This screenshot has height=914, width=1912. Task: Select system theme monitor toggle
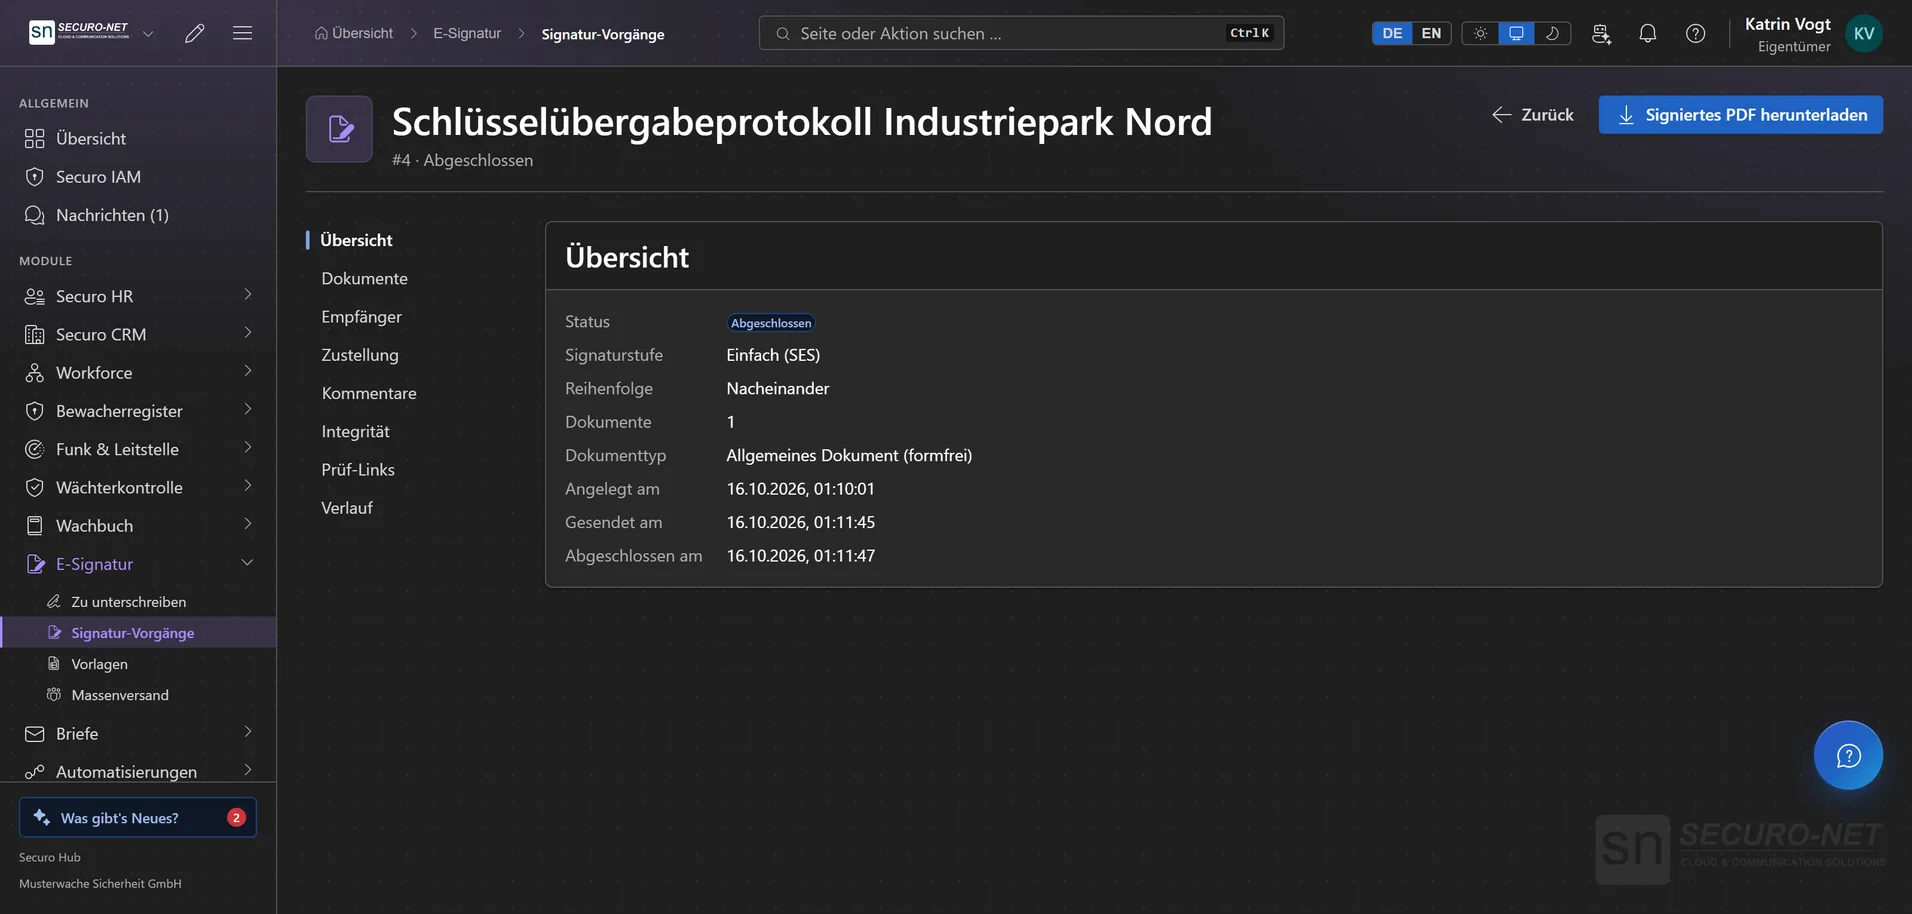pyautogui.click(x=1516, y=33)
